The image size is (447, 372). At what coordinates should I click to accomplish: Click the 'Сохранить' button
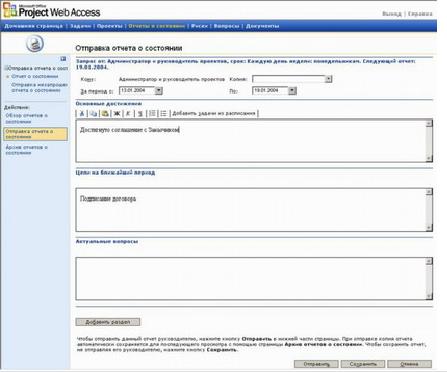click(x=363, y=364)
